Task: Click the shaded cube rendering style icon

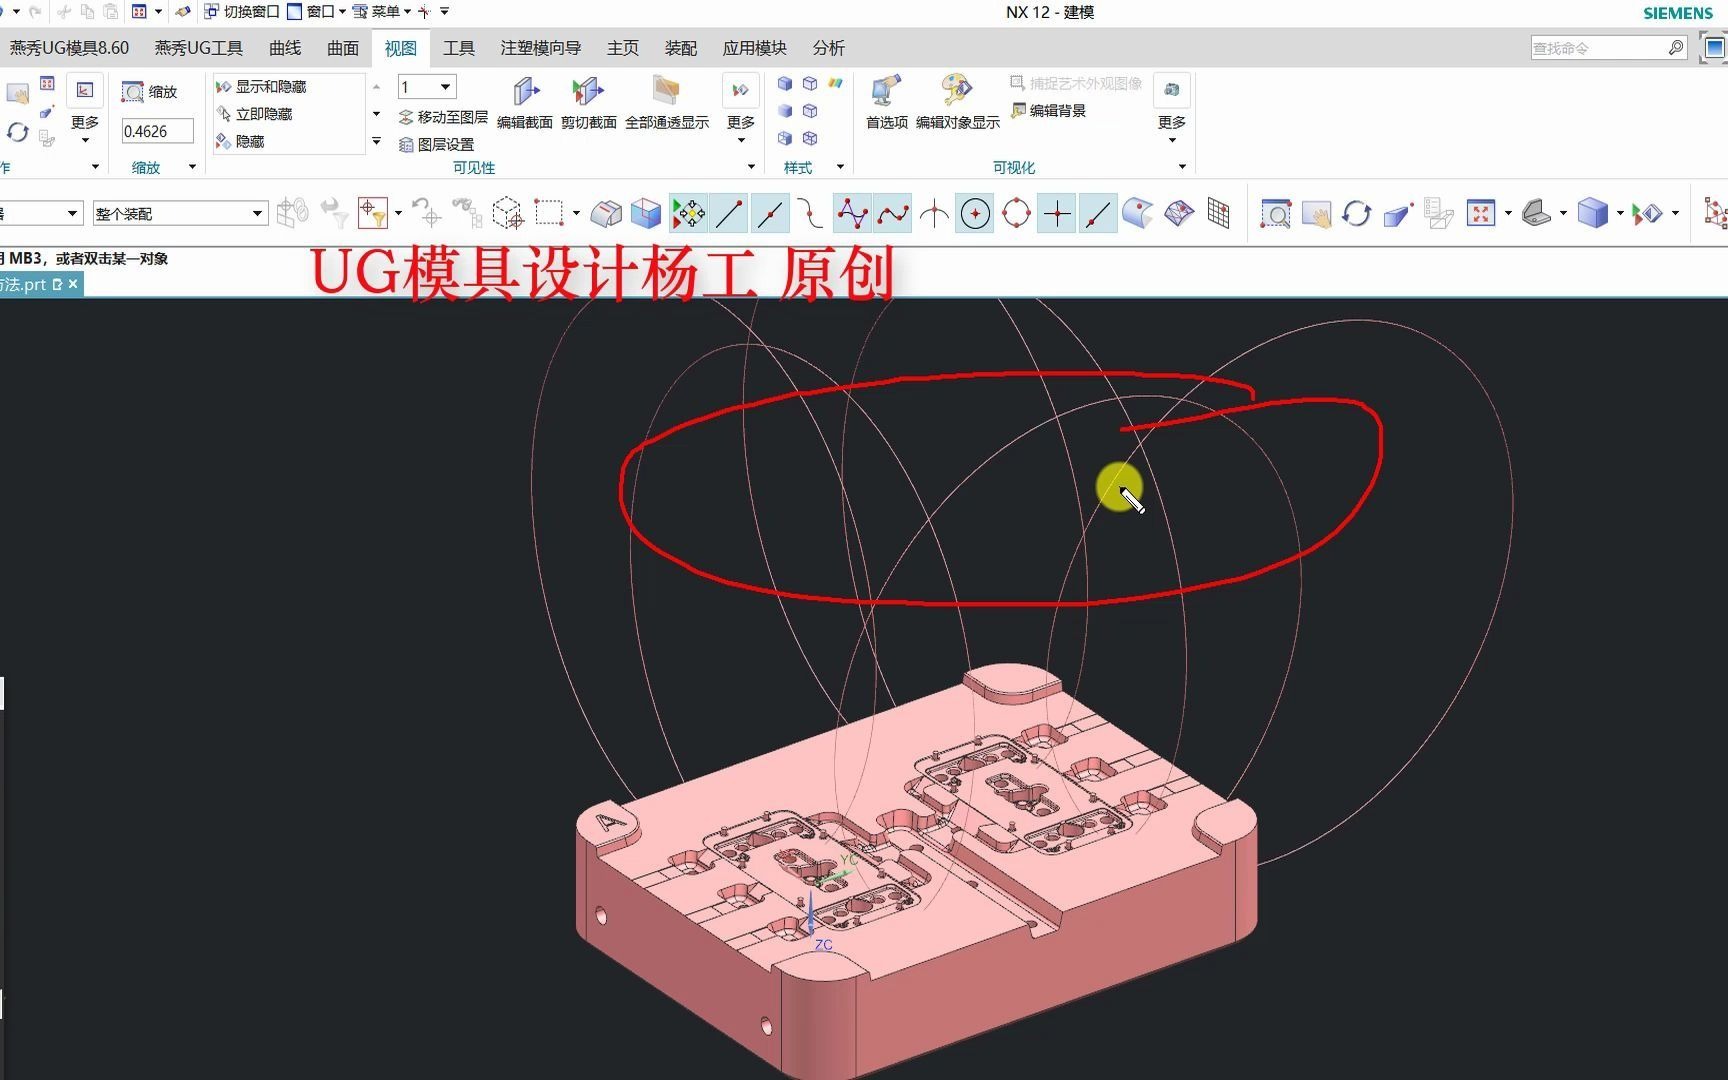Action: (1592, 214)
